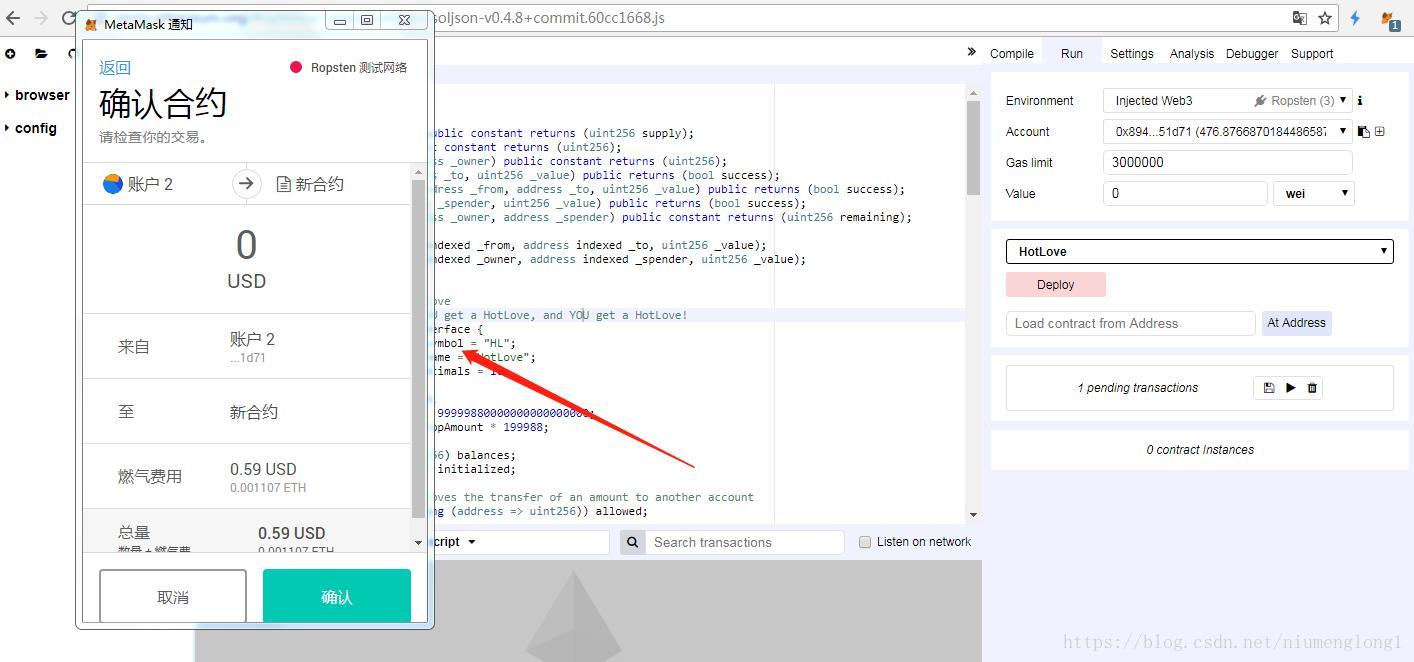Click the Deploy button
The height and width of the screenshot is (662, 1414).
coord(1056,285)
